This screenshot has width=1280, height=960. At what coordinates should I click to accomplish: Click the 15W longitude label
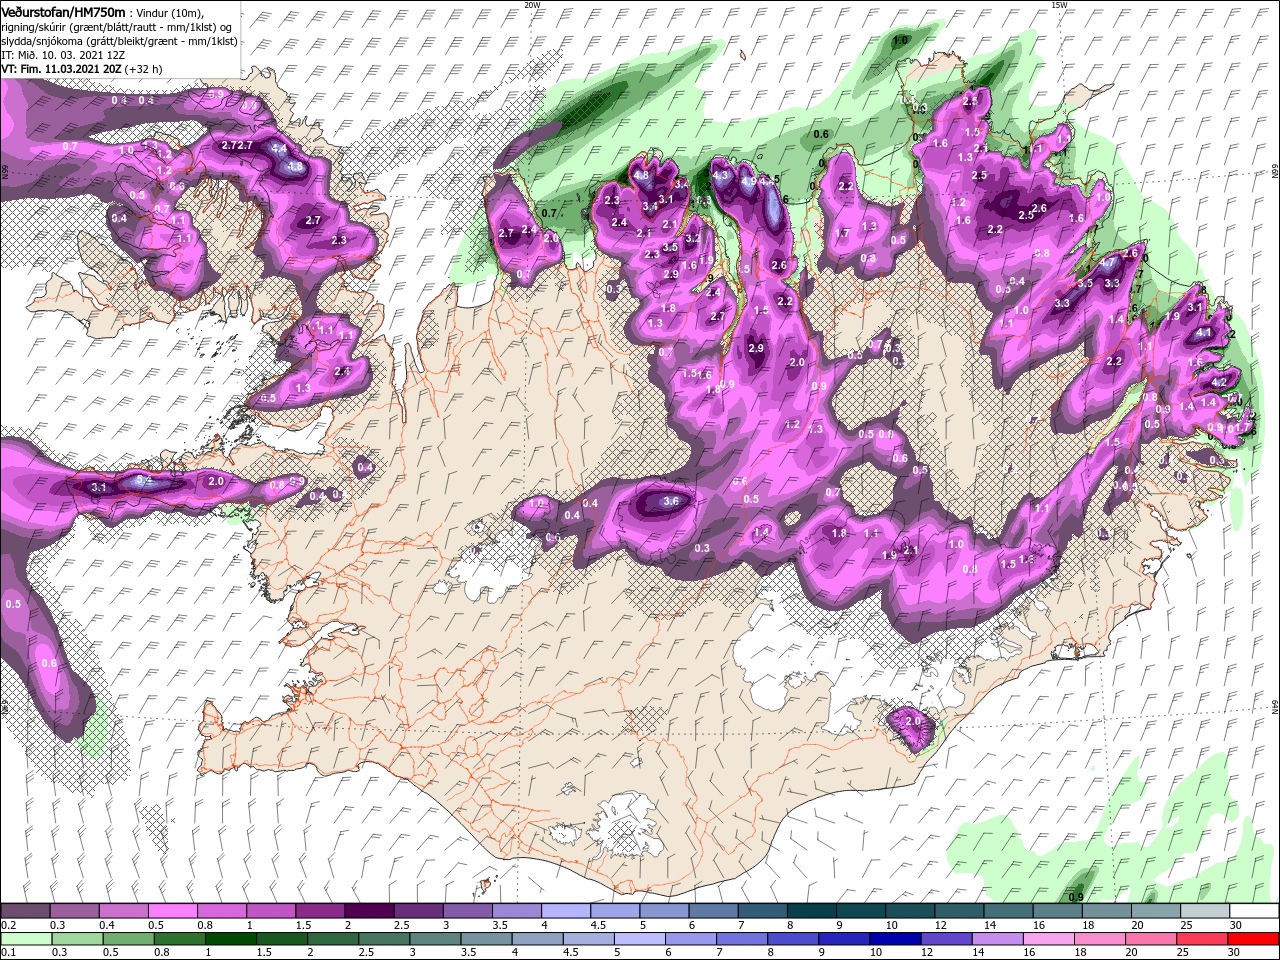[1058, 4]
